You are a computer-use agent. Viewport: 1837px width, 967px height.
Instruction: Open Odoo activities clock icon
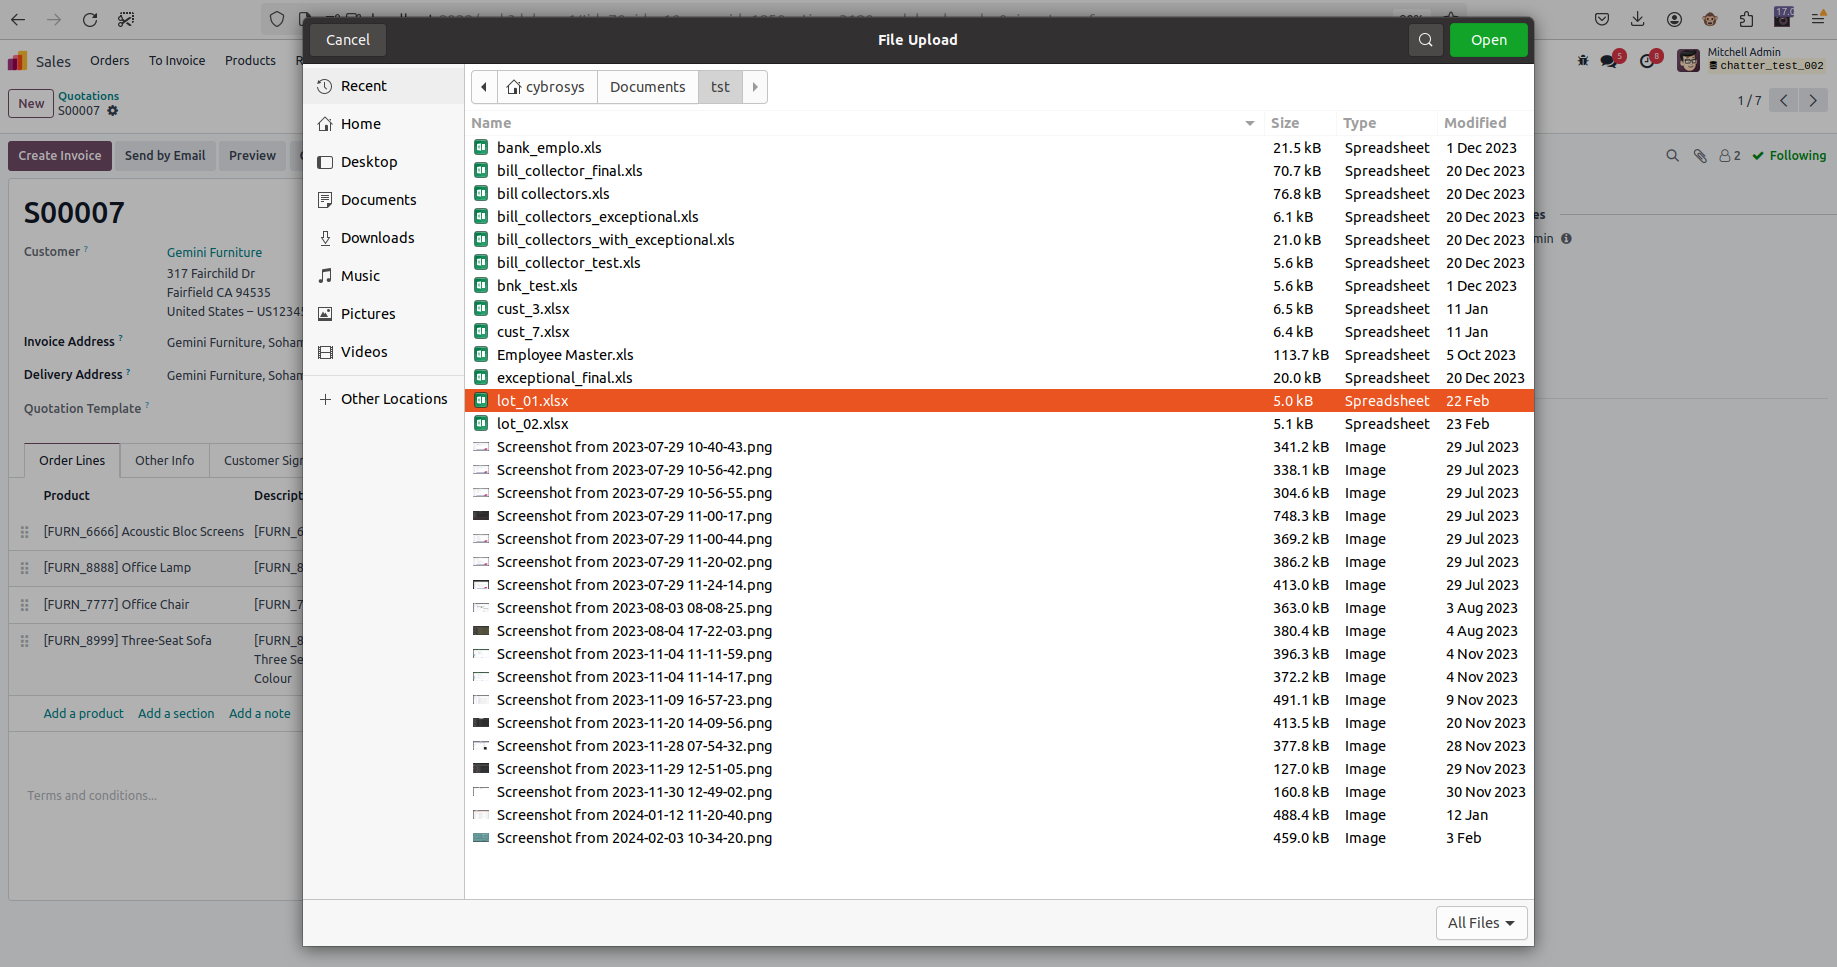(x=1648, y=61)
